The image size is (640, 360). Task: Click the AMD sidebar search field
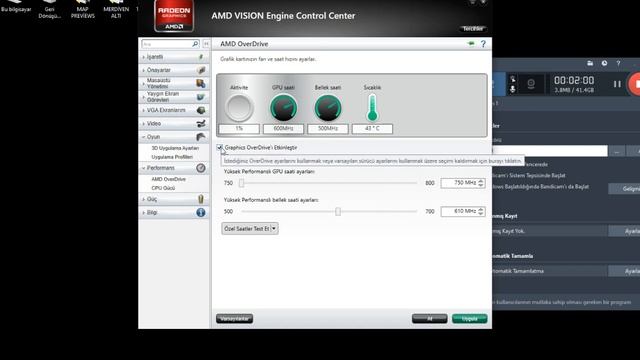pyautogui.click(x=167, y=44)
